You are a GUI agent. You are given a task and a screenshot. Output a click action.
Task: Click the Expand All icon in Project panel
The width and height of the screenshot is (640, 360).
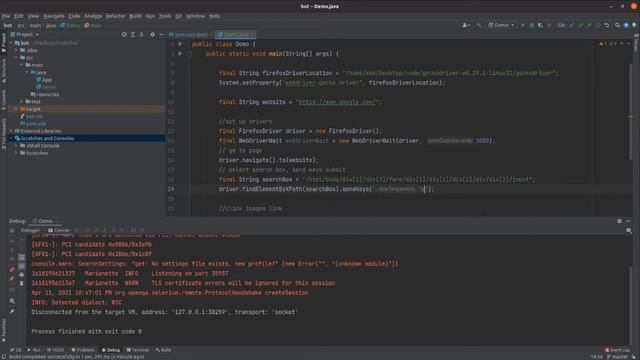(133, 35)
